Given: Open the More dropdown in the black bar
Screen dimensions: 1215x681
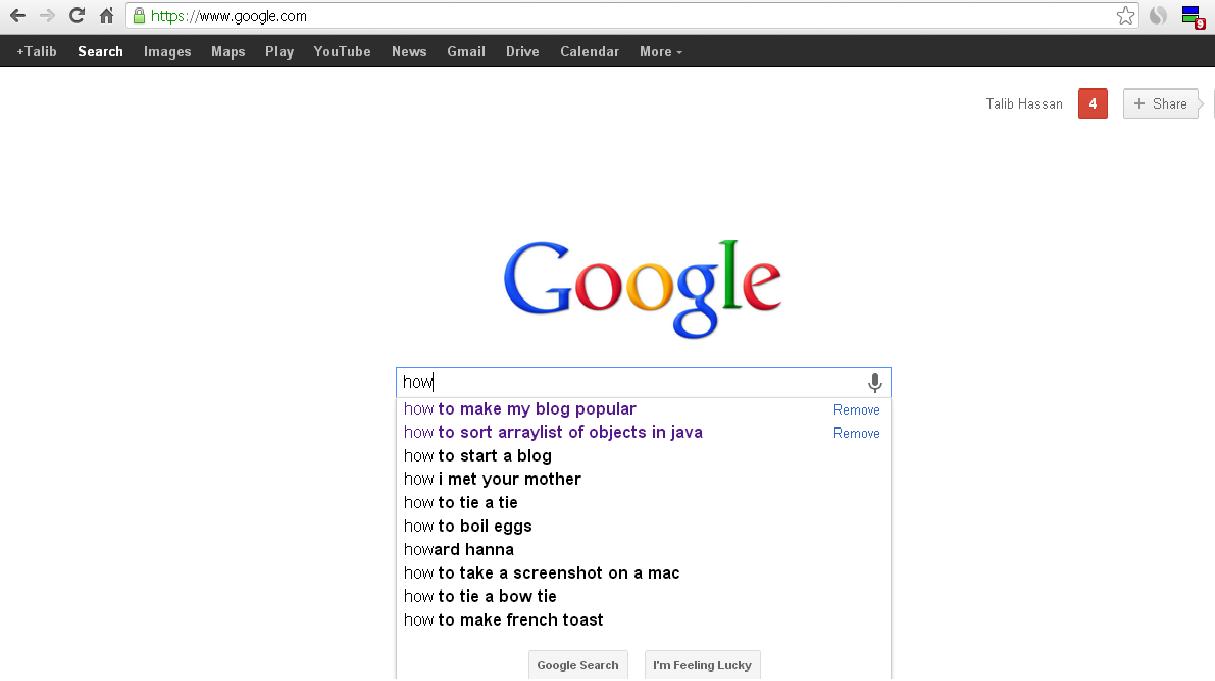Looking at the screenshot, I should (x=659, y=51).
